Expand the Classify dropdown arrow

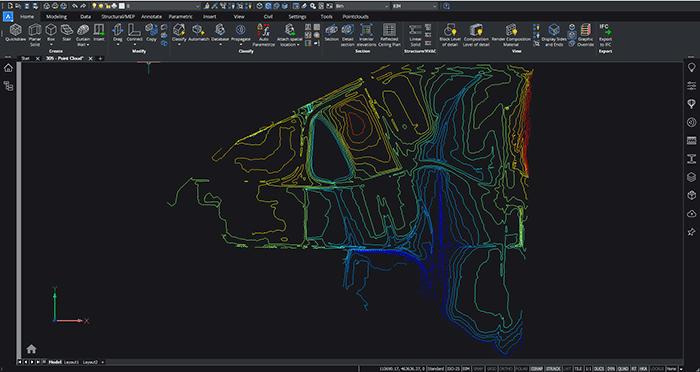[x=179, y=45]
